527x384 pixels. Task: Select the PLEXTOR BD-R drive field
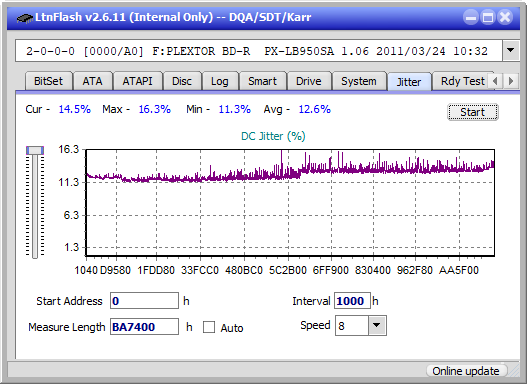pos(259,51)
